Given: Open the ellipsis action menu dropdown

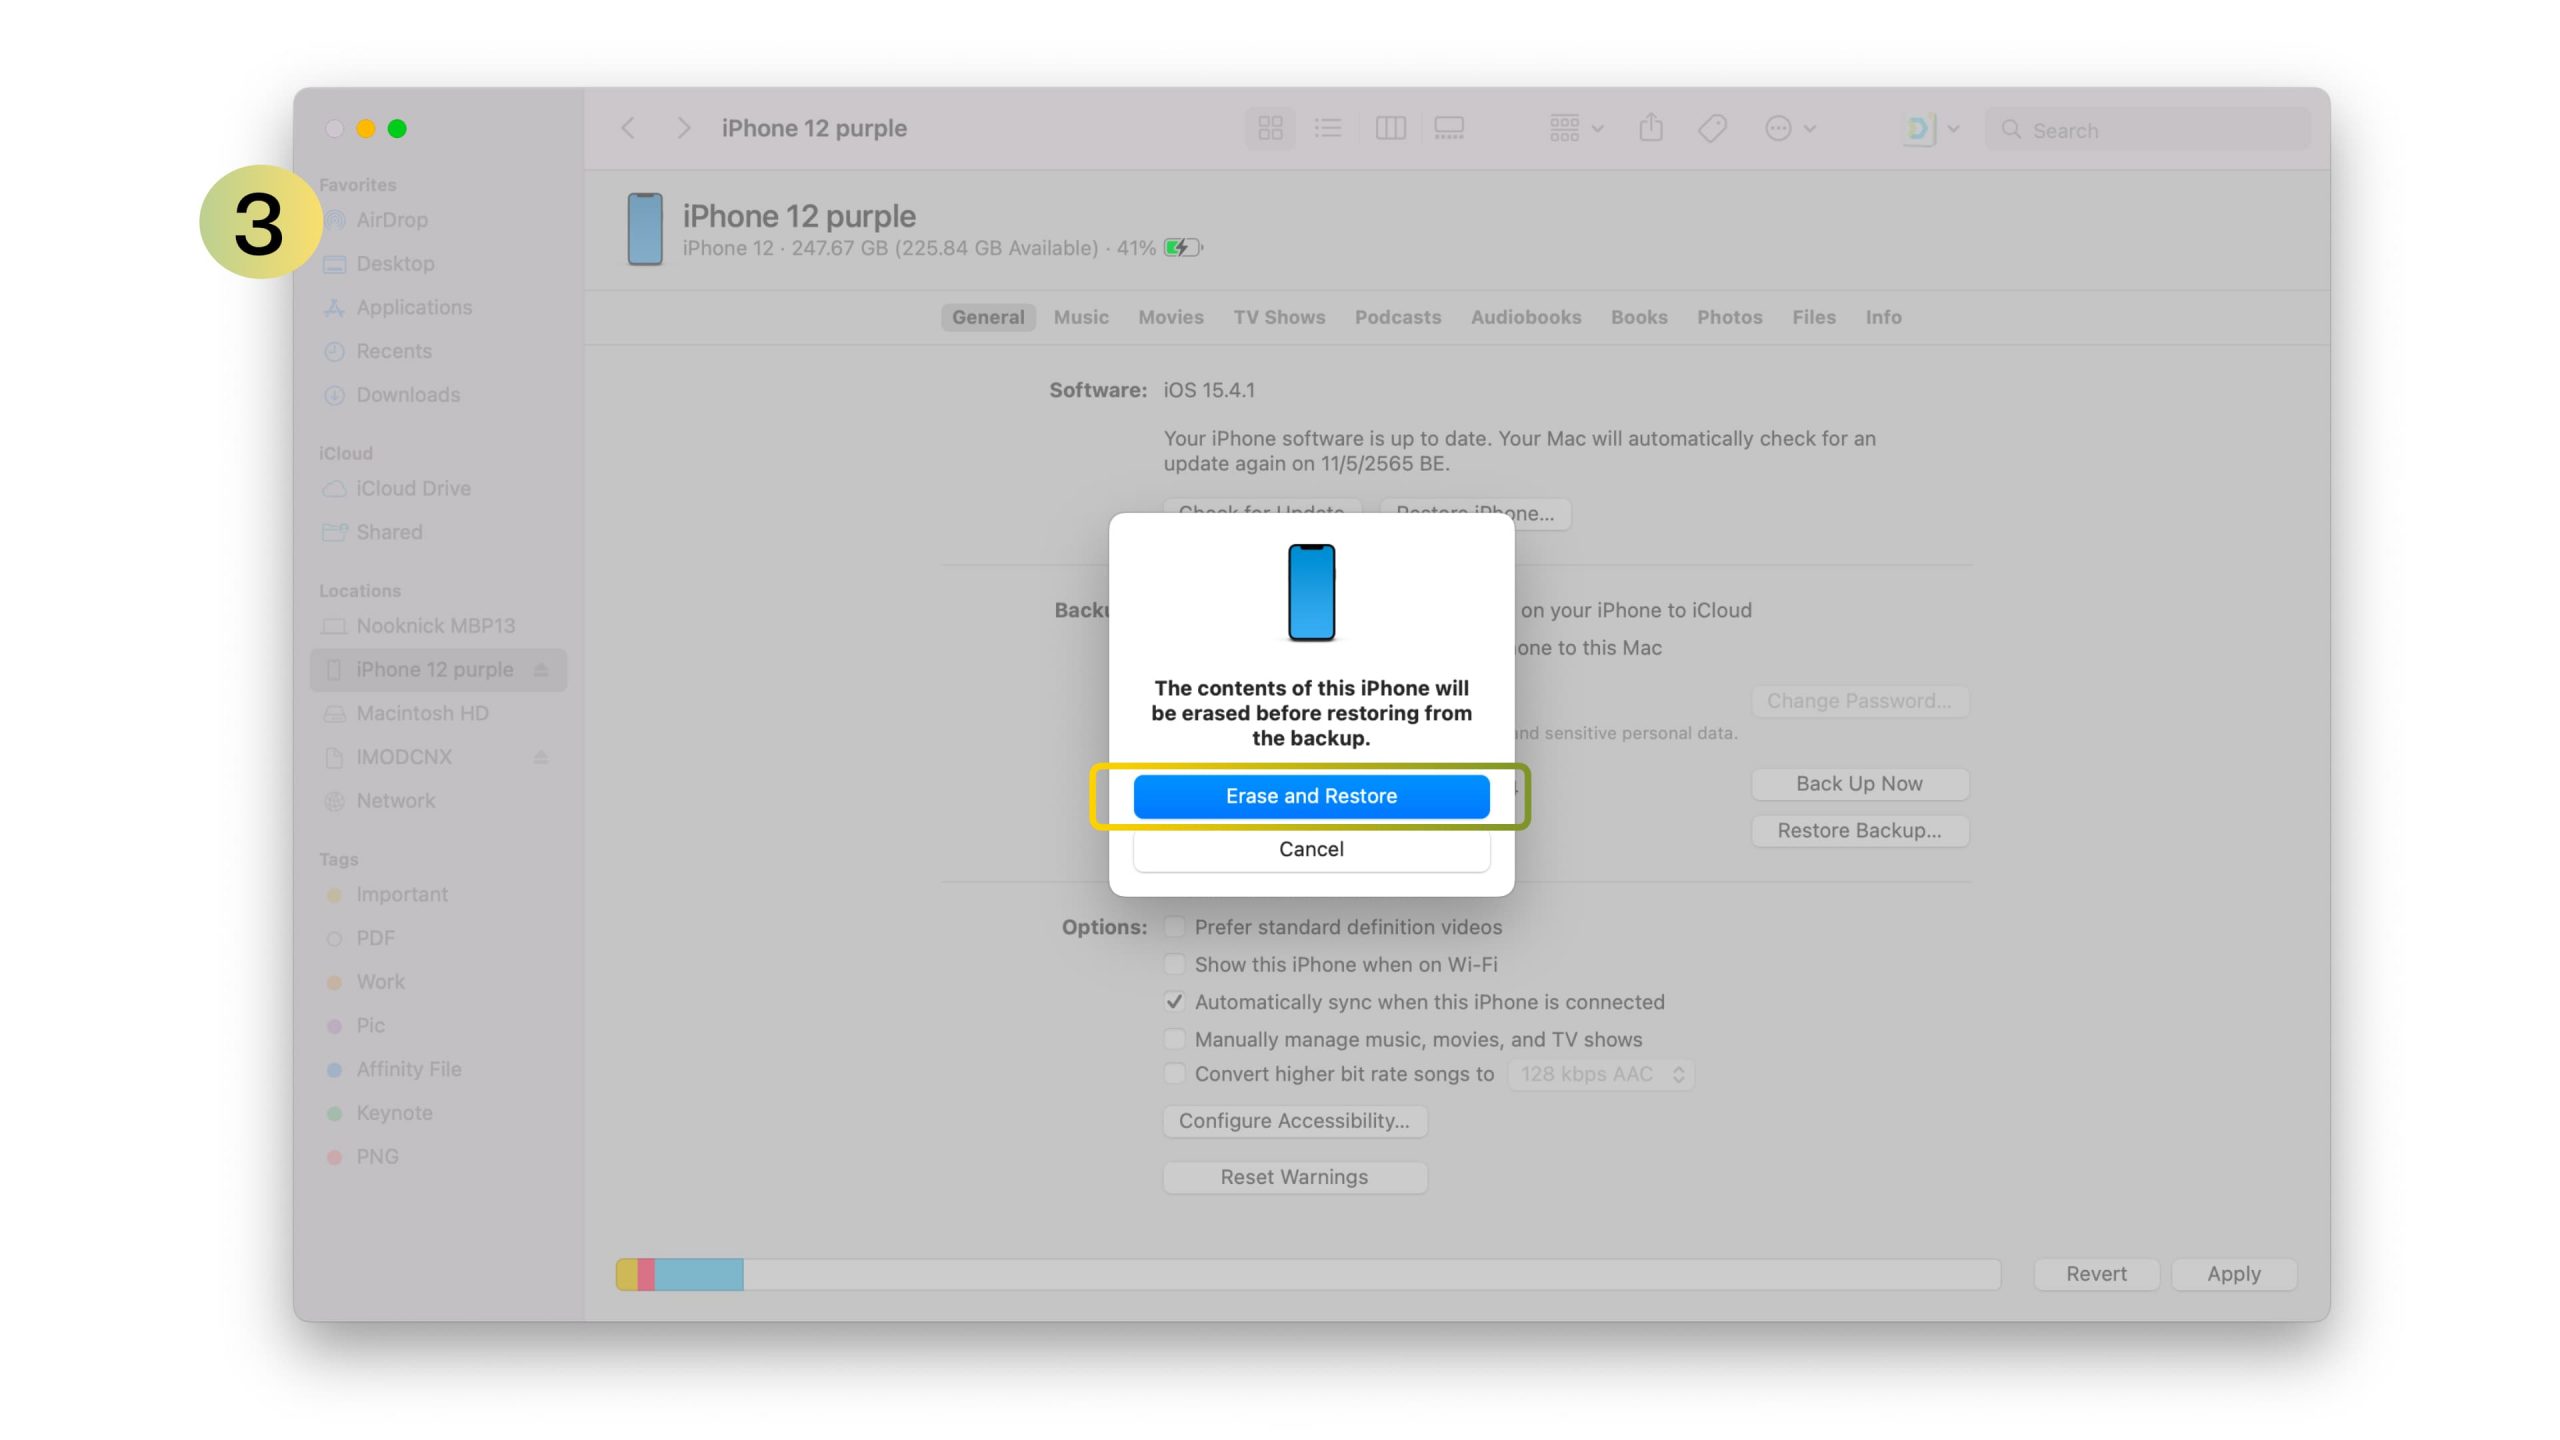Looking at the screenshot, I should (x=1789, y=128).
